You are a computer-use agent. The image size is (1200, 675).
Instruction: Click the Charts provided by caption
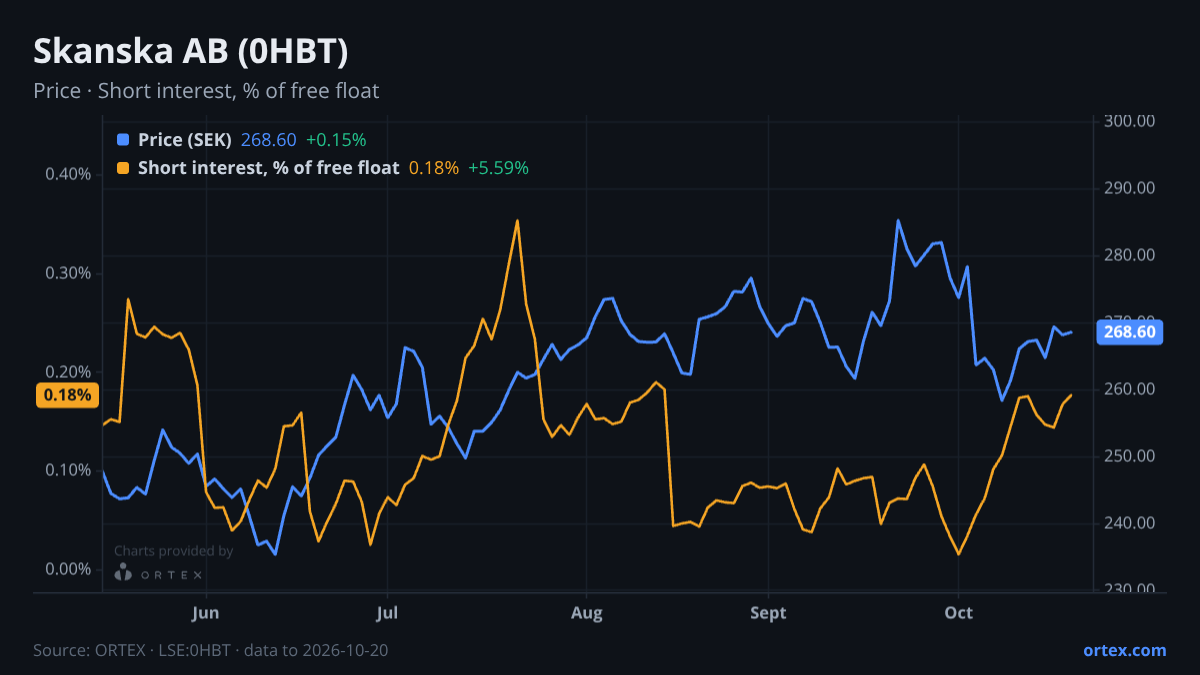(x=174, y=551)
